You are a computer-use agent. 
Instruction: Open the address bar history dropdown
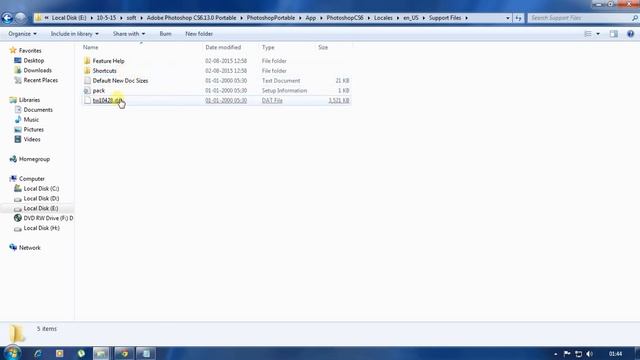508,18
